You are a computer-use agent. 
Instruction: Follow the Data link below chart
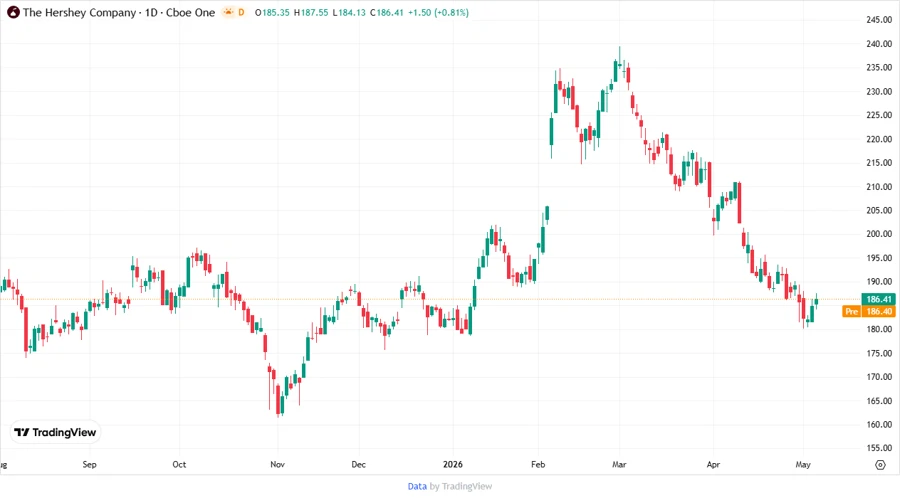pos(417,486)
